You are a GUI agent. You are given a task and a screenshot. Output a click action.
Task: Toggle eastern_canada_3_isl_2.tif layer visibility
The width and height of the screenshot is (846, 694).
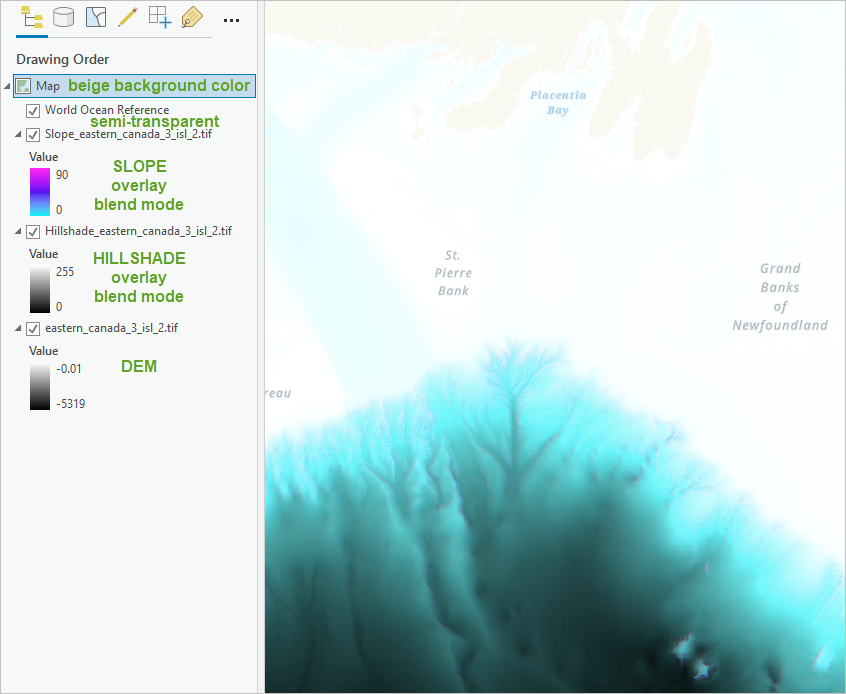(x=33, y=328)
